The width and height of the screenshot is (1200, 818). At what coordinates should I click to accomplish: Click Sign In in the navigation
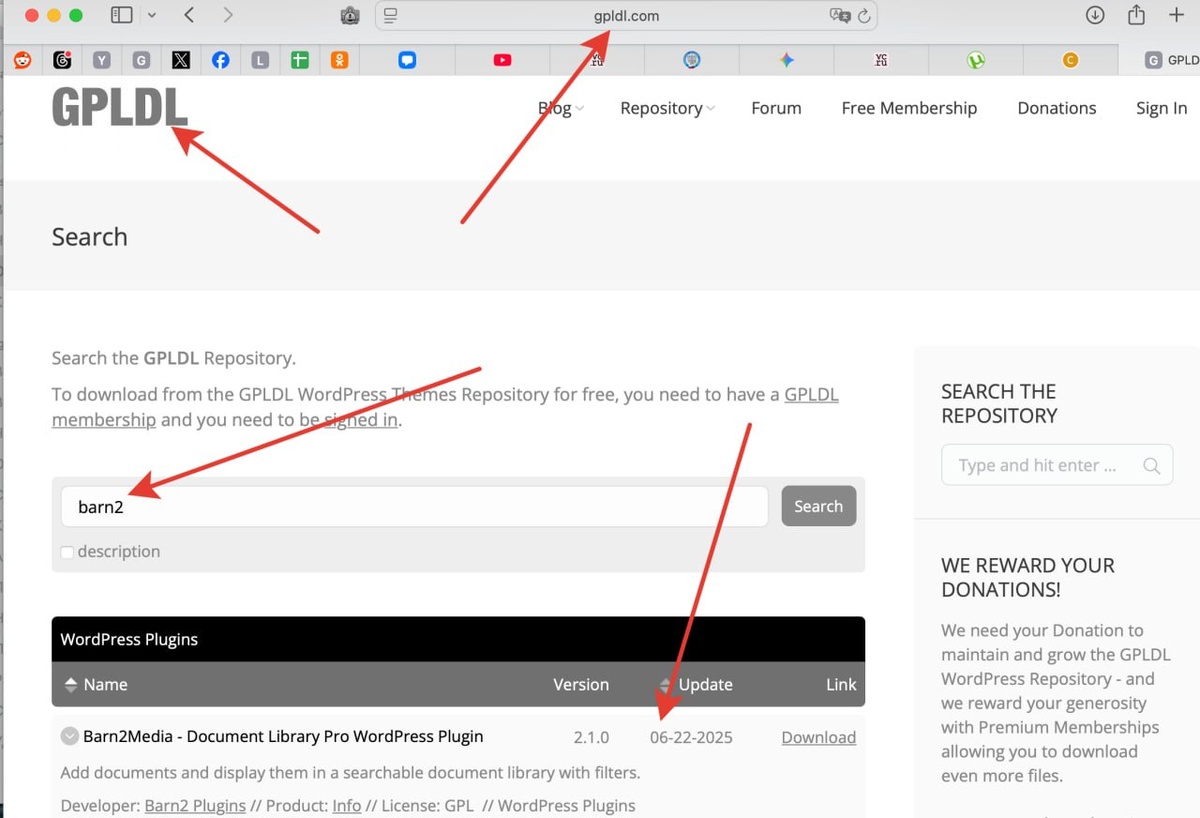point(1161,108)
